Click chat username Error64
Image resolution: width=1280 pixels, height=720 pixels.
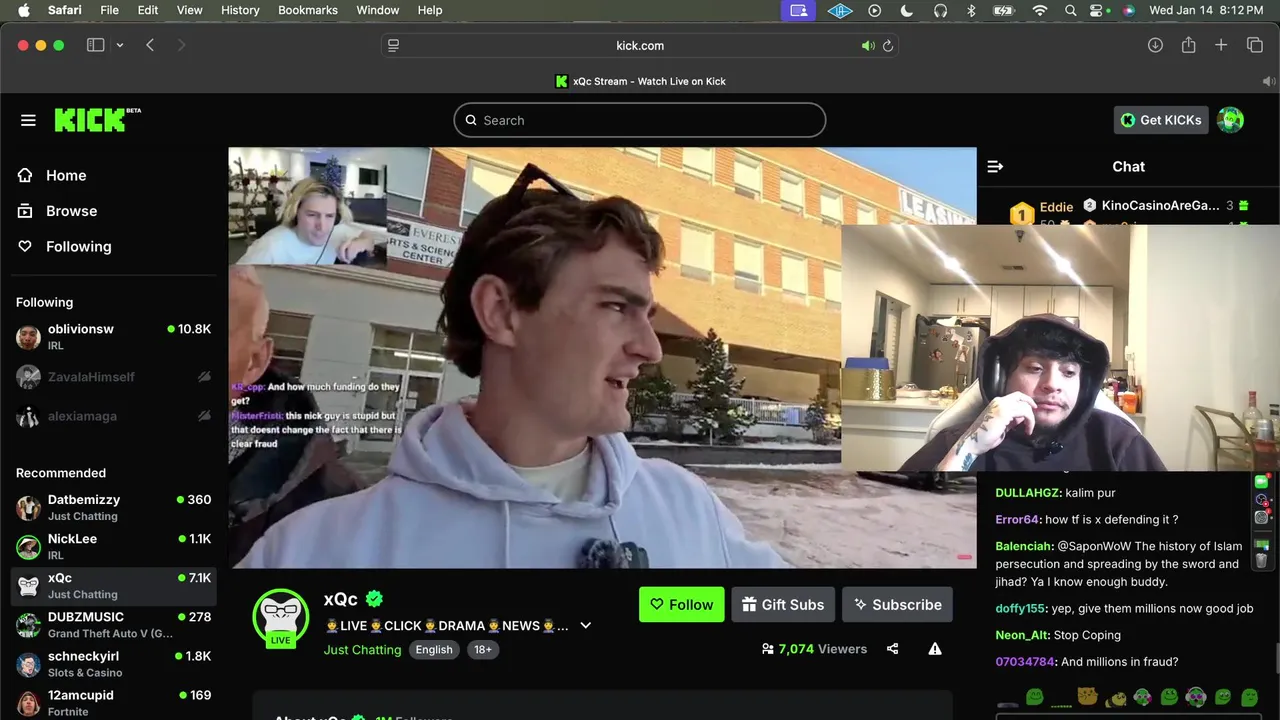coord(1018,519)
